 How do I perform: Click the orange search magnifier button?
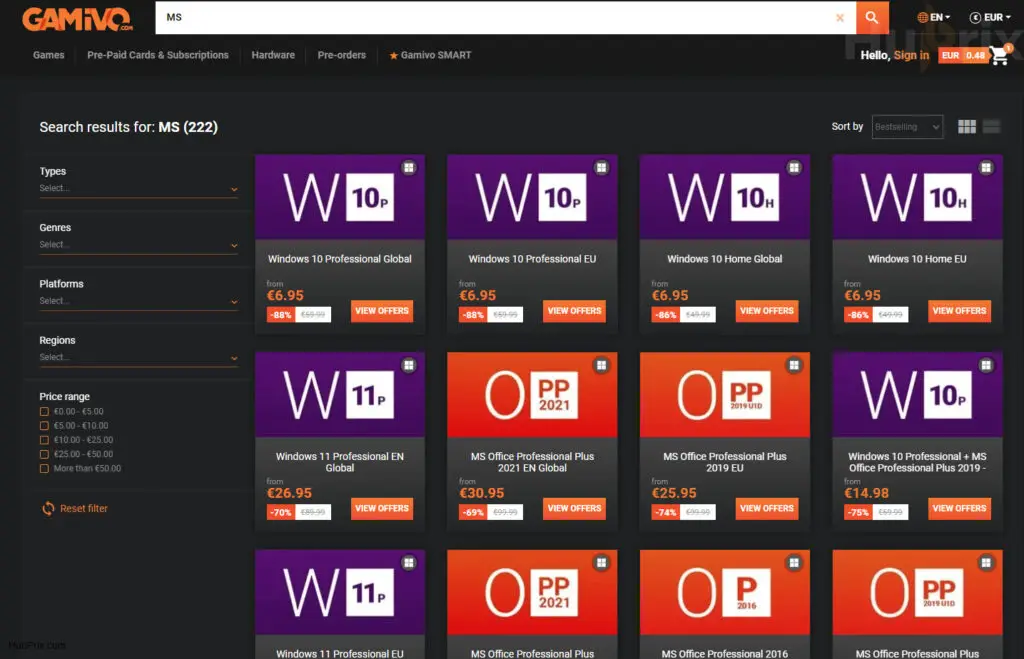coord(872,18)
